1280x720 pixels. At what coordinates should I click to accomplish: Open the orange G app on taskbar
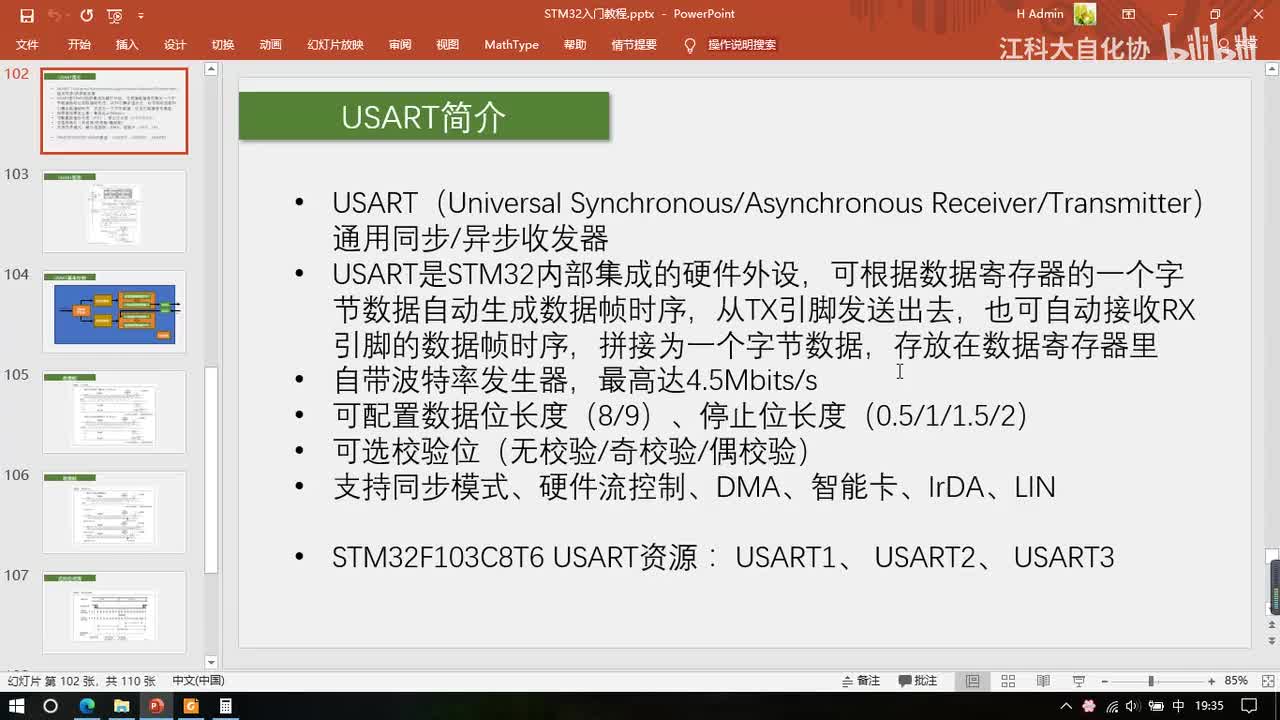[x=191, y=706]
